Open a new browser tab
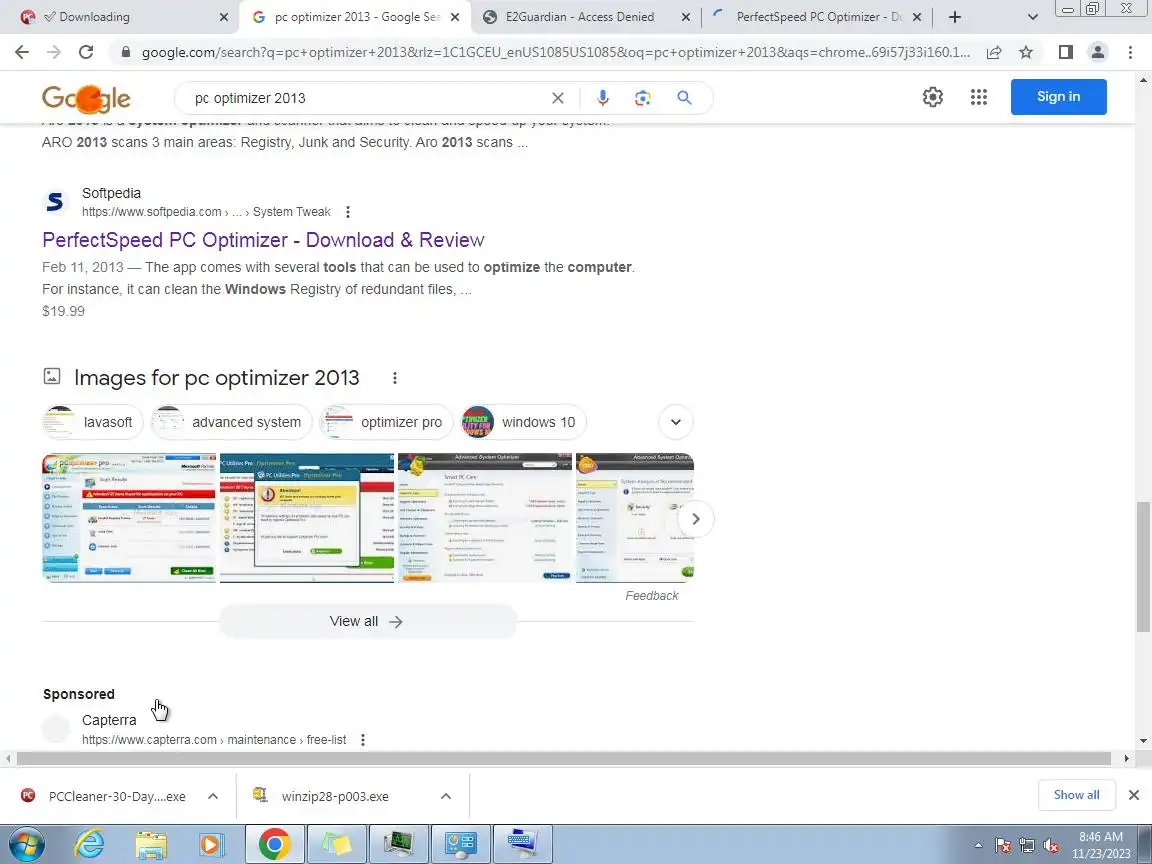Viewport: 1152px width, 864px height. [x=954, y=17]
